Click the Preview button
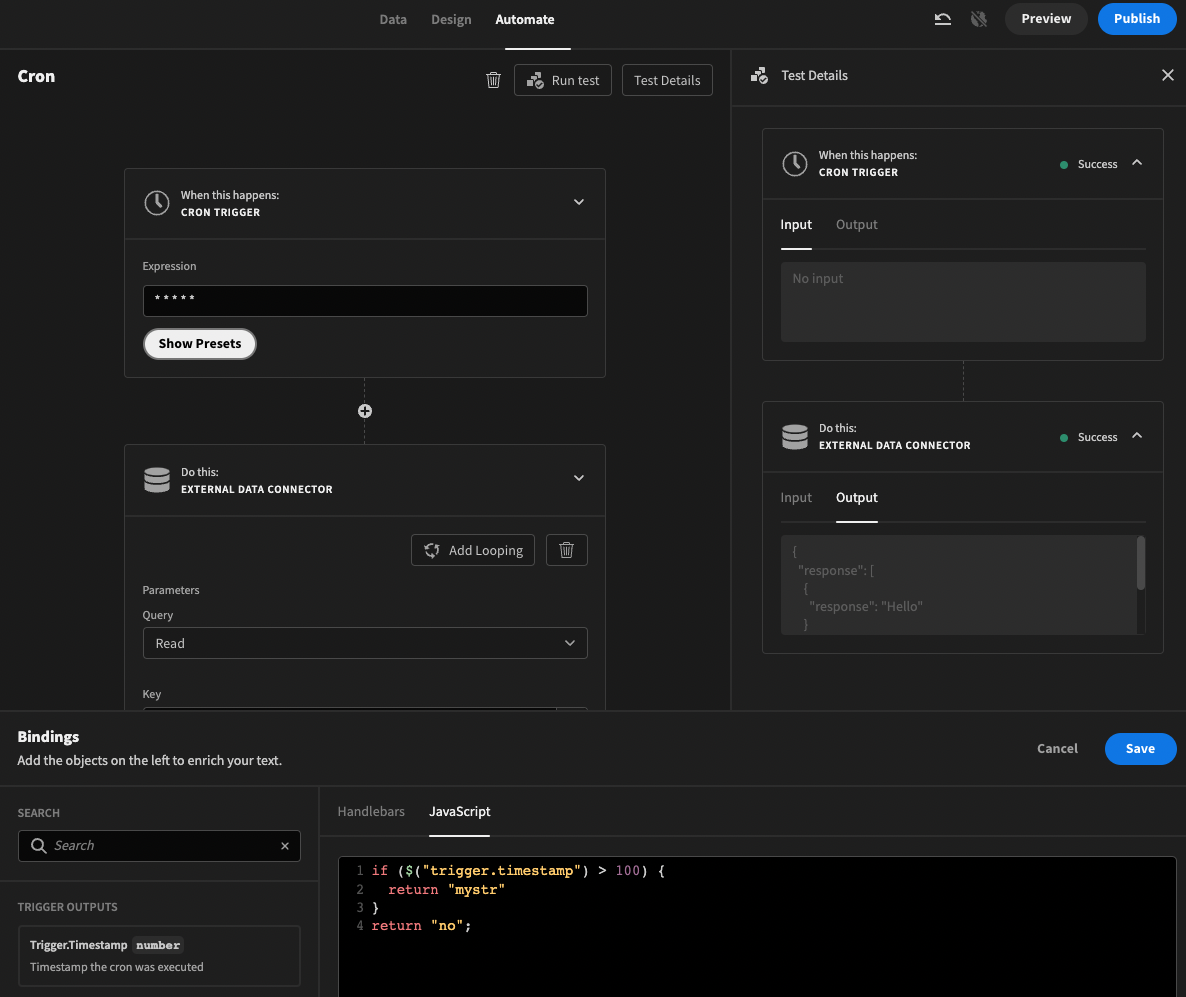 click(1046, 19)
